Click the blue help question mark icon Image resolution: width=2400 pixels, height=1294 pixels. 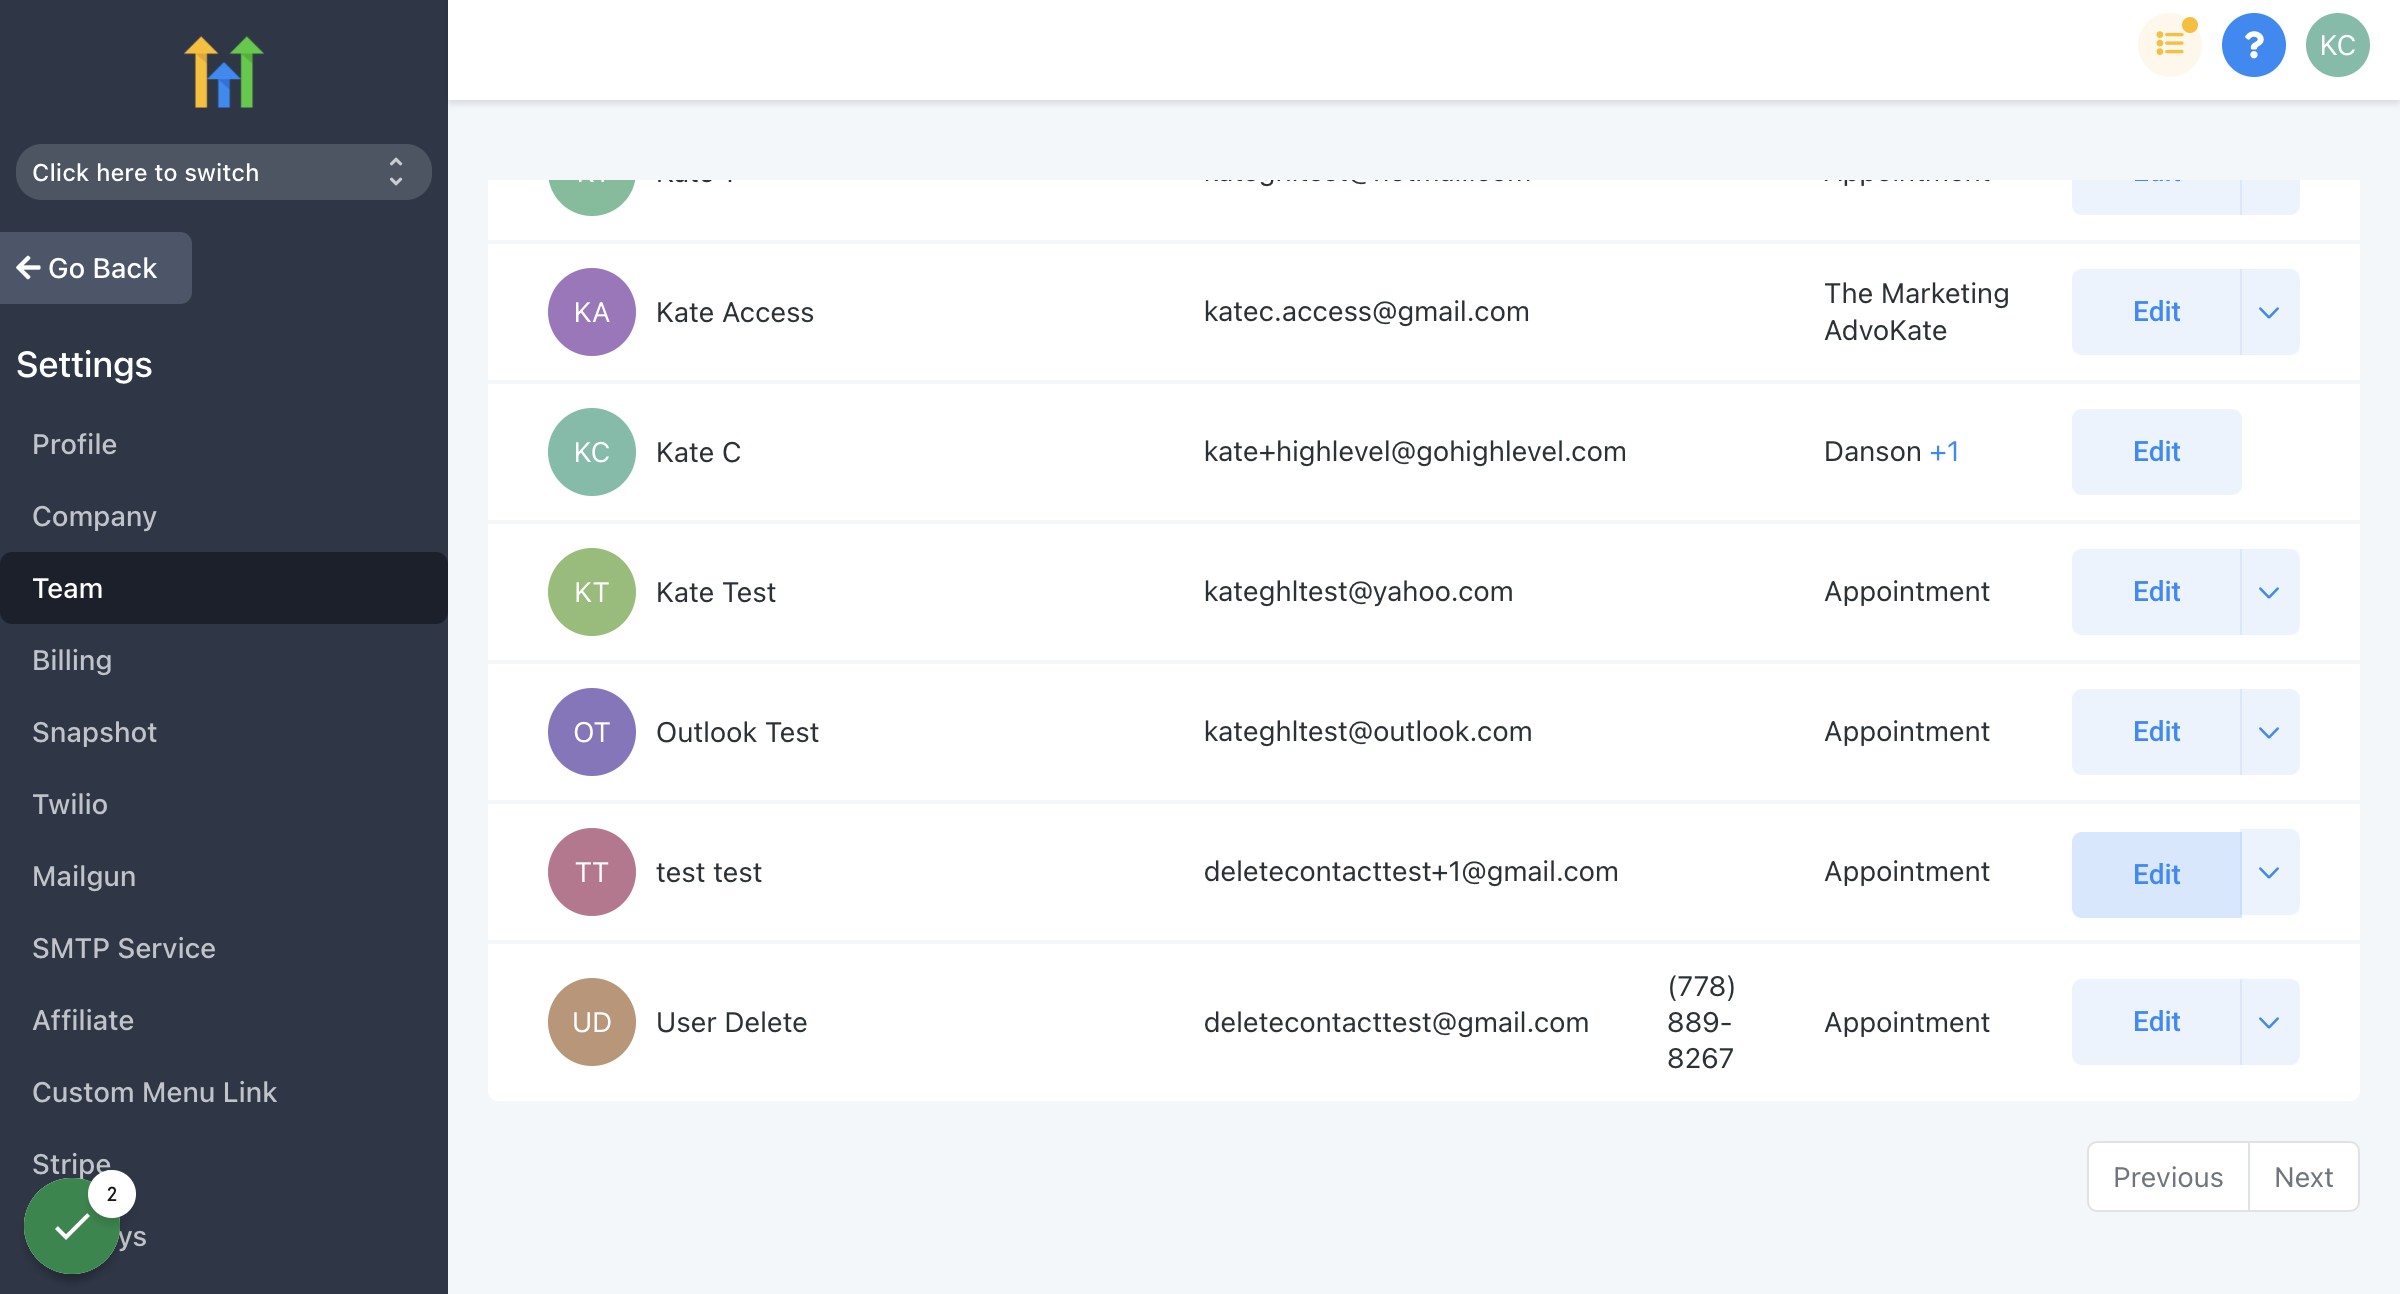[2254, 45]
